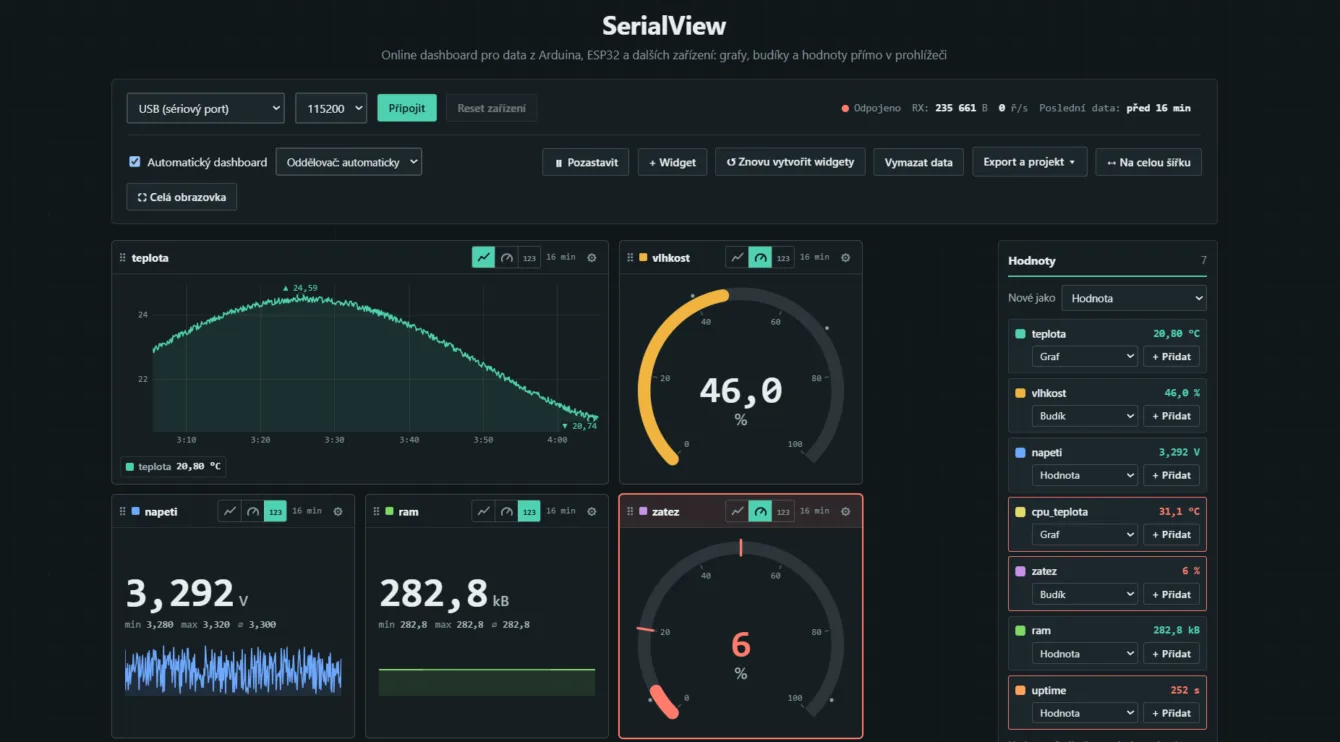The width and height of the screenshot is (1340, 742).
Task: Open settings gear of the ram widget
Action: (x=592, y=512)
